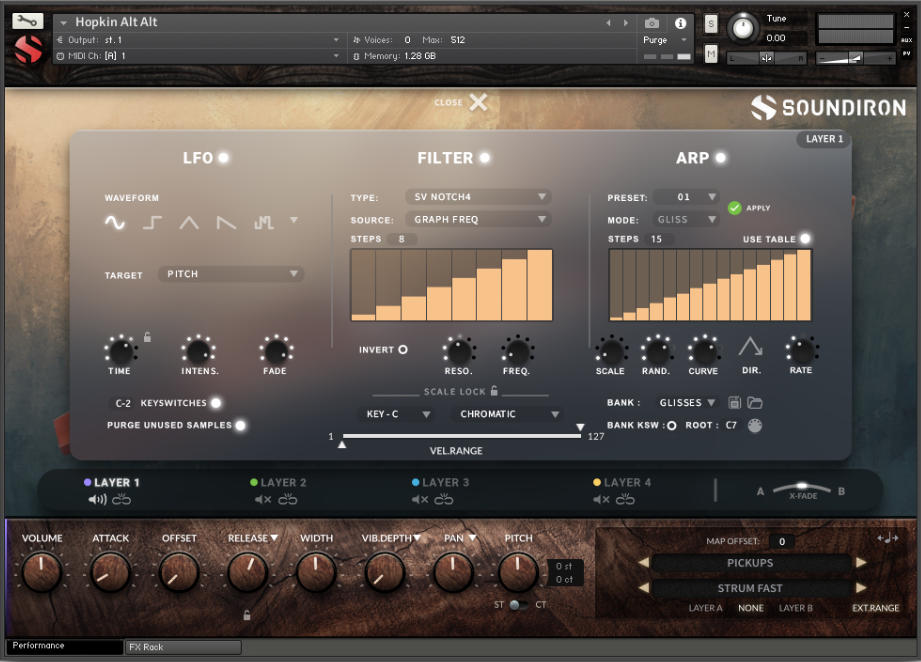Open instrument info via the i icon
The width and height of the screenshot is (921, 662).
tap(681, 24)
